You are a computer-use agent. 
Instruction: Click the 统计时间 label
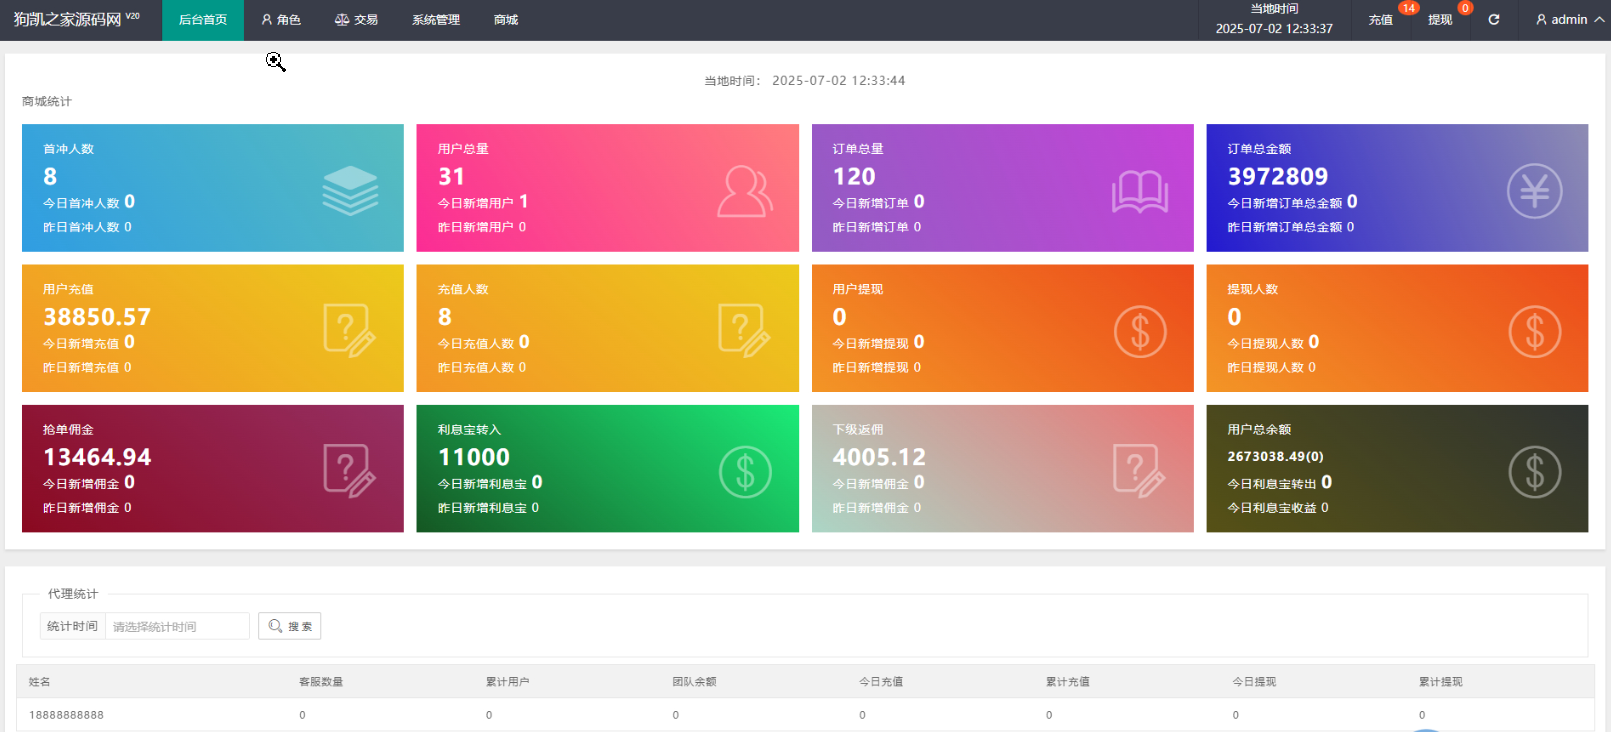72,626
